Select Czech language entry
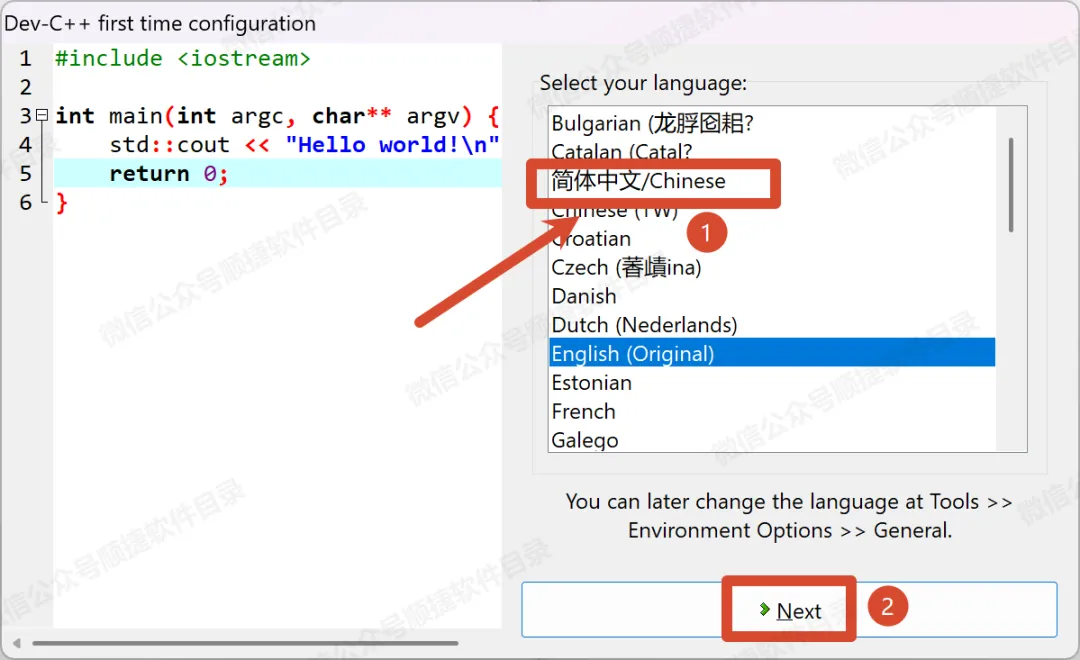 [772, 267]
